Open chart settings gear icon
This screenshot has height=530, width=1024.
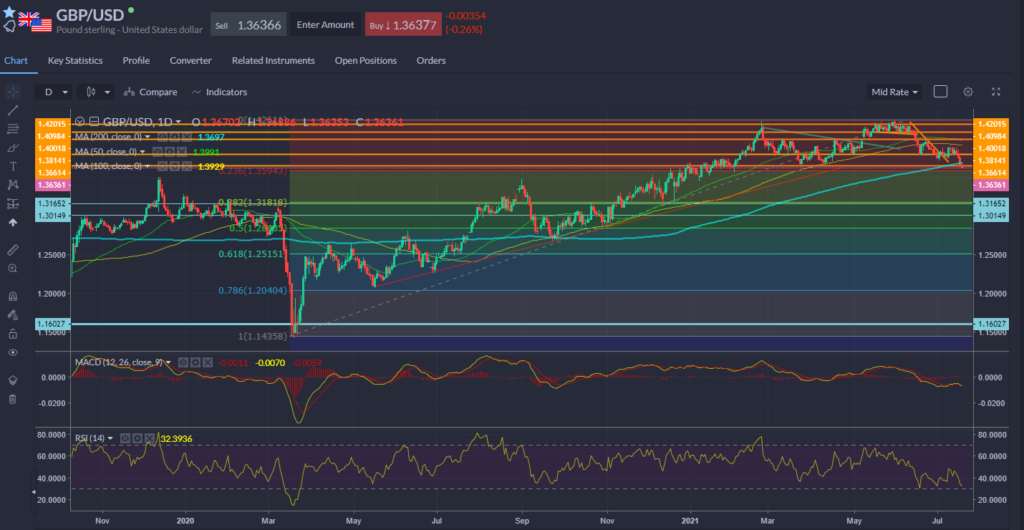[x=968, y=92]
